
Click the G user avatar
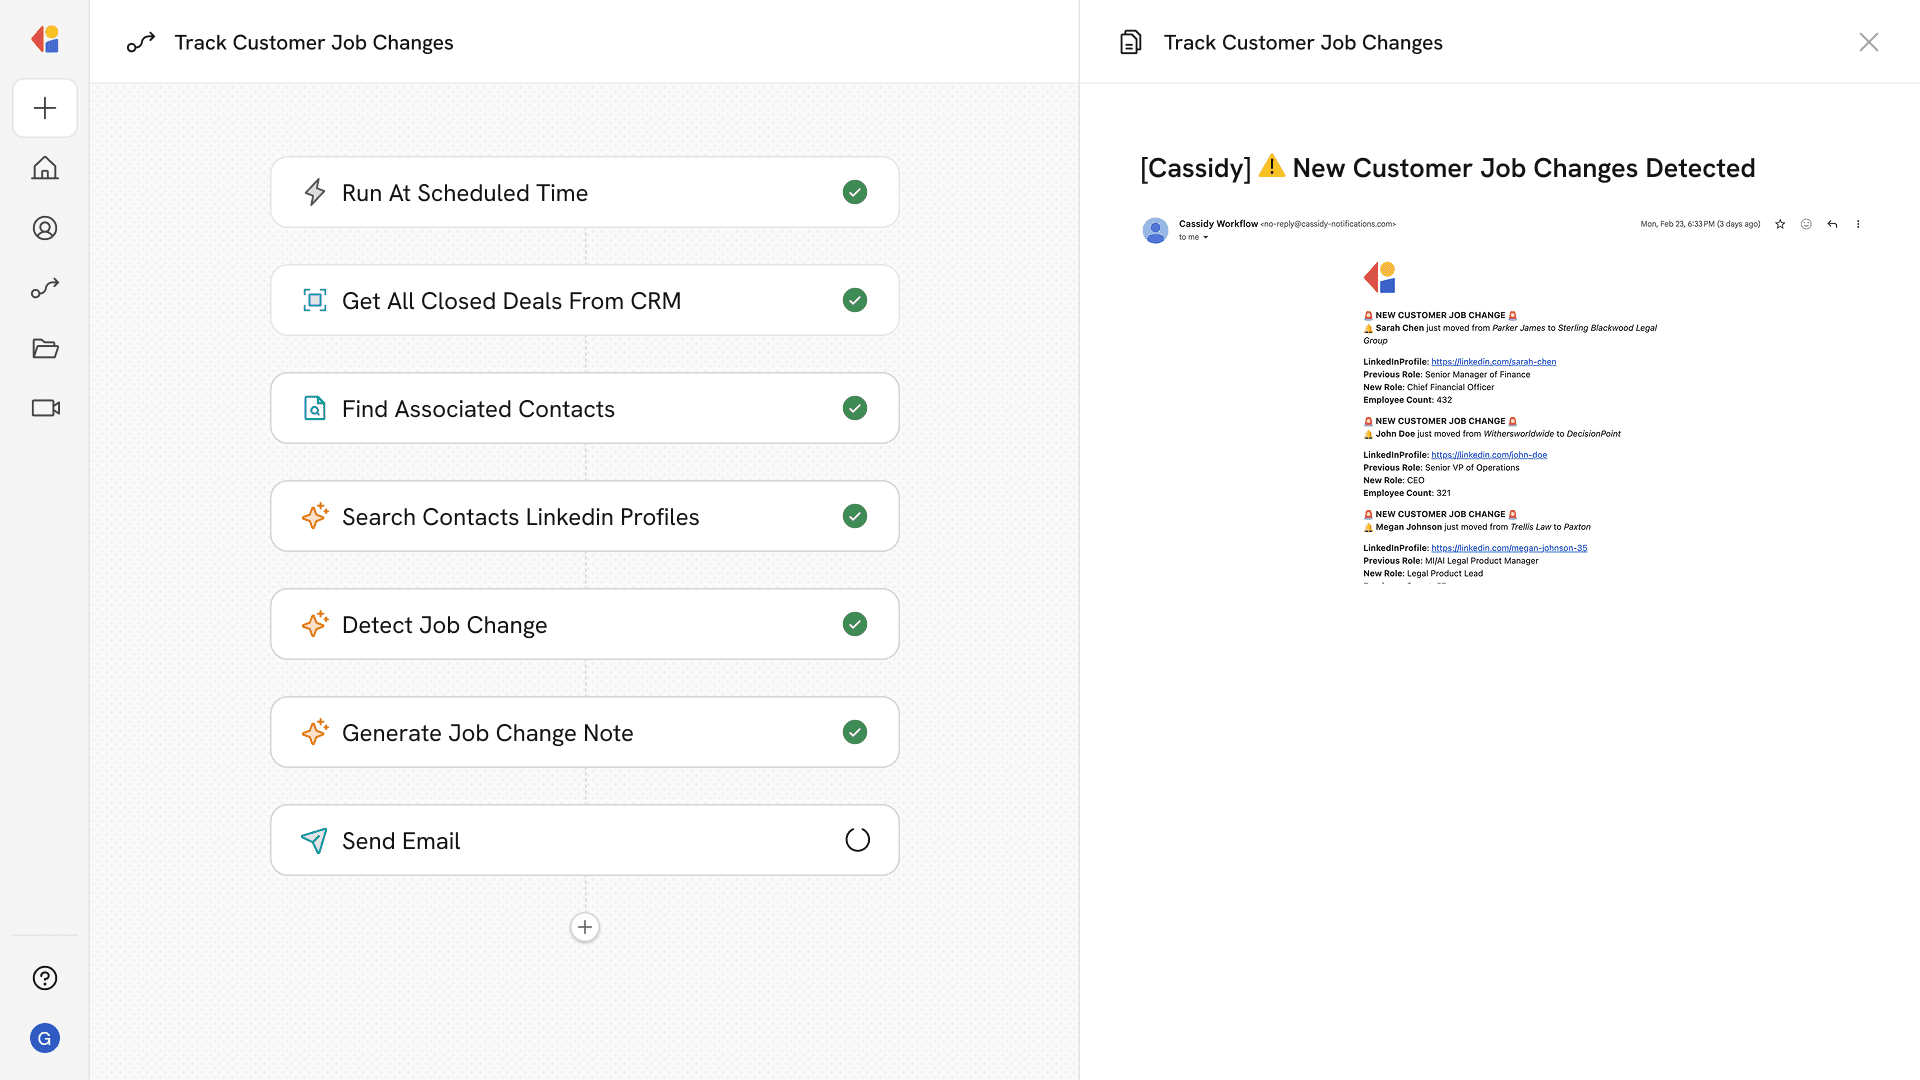point(45,1038)
